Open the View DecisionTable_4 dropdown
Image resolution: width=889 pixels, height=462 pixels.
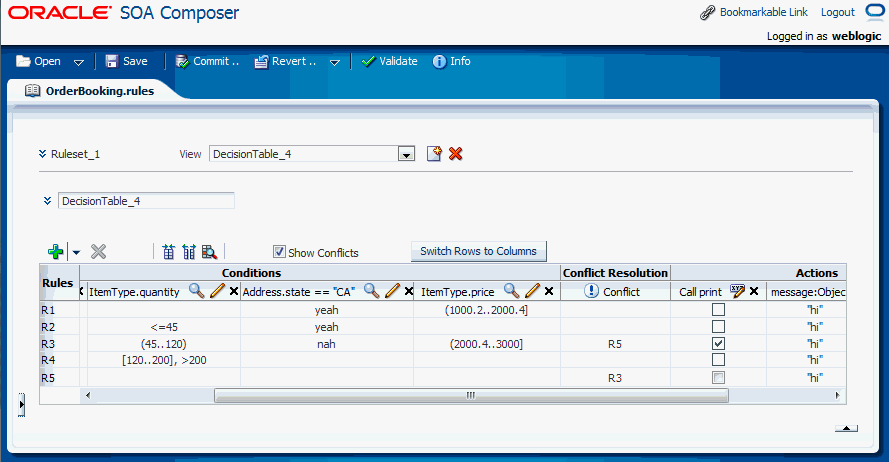(406, 154)
